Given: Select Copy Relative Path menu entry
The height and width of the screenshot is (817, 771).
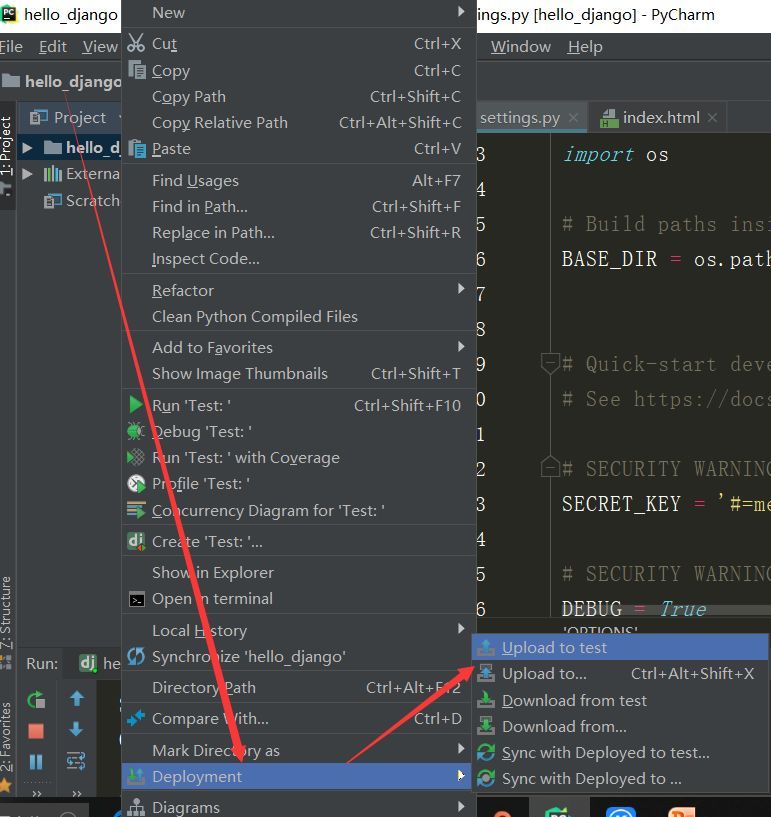Looking at the screenshot, I should coord(299,122).
